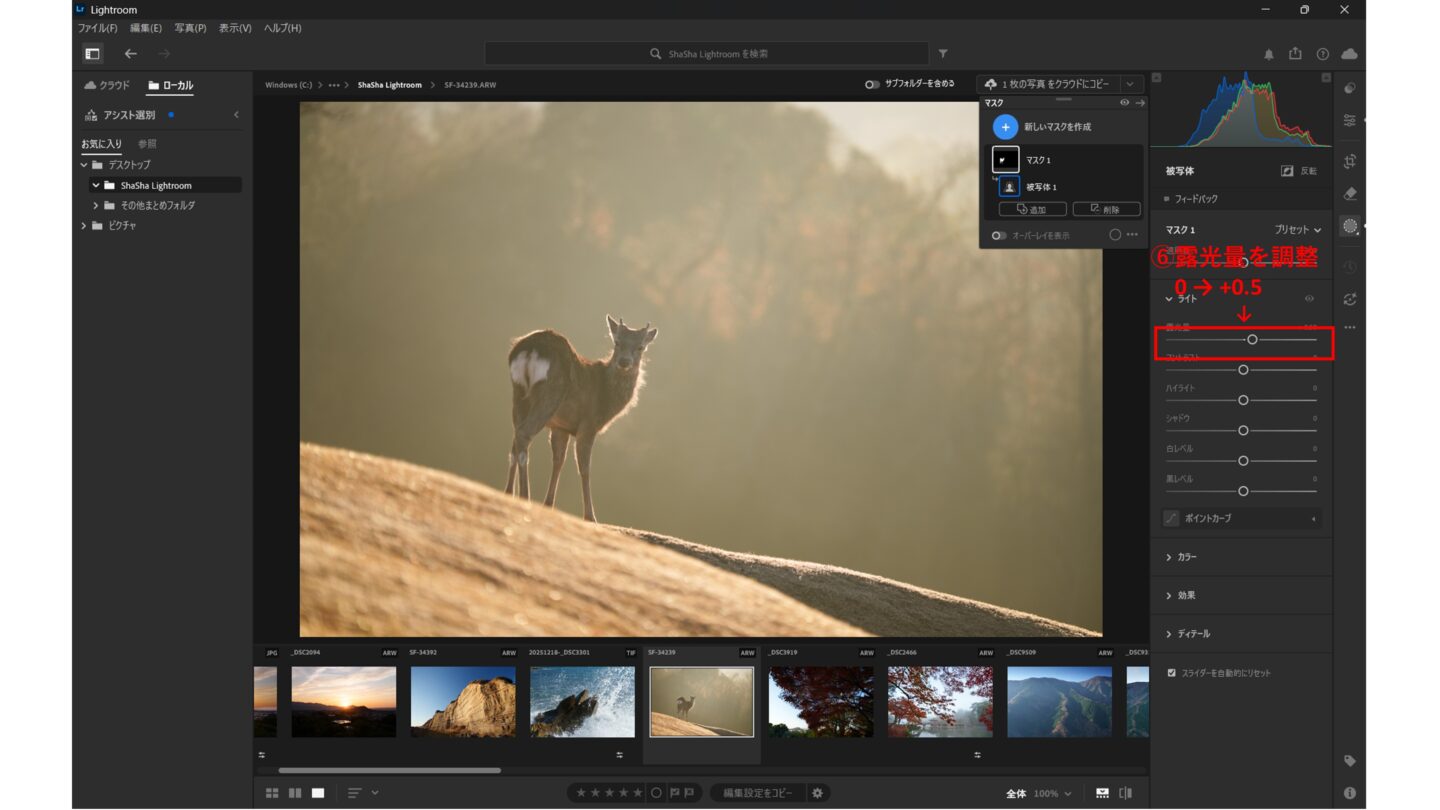Switch to single photo detail view
This screenshot has height=810, width=1440.
tap(318, 793)
